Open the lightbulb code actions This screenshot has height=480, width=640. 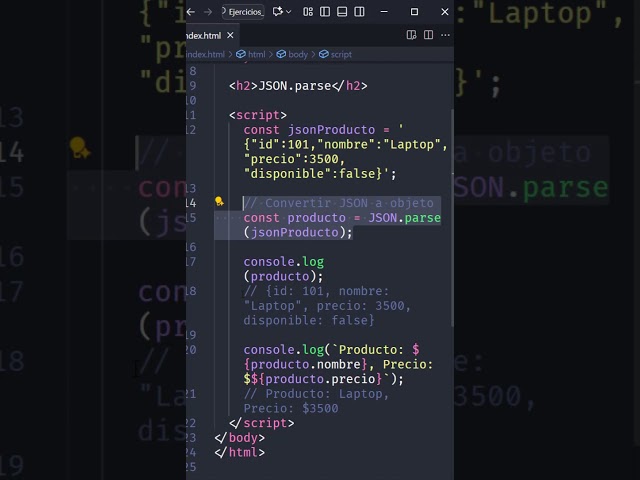click(219, 201)
